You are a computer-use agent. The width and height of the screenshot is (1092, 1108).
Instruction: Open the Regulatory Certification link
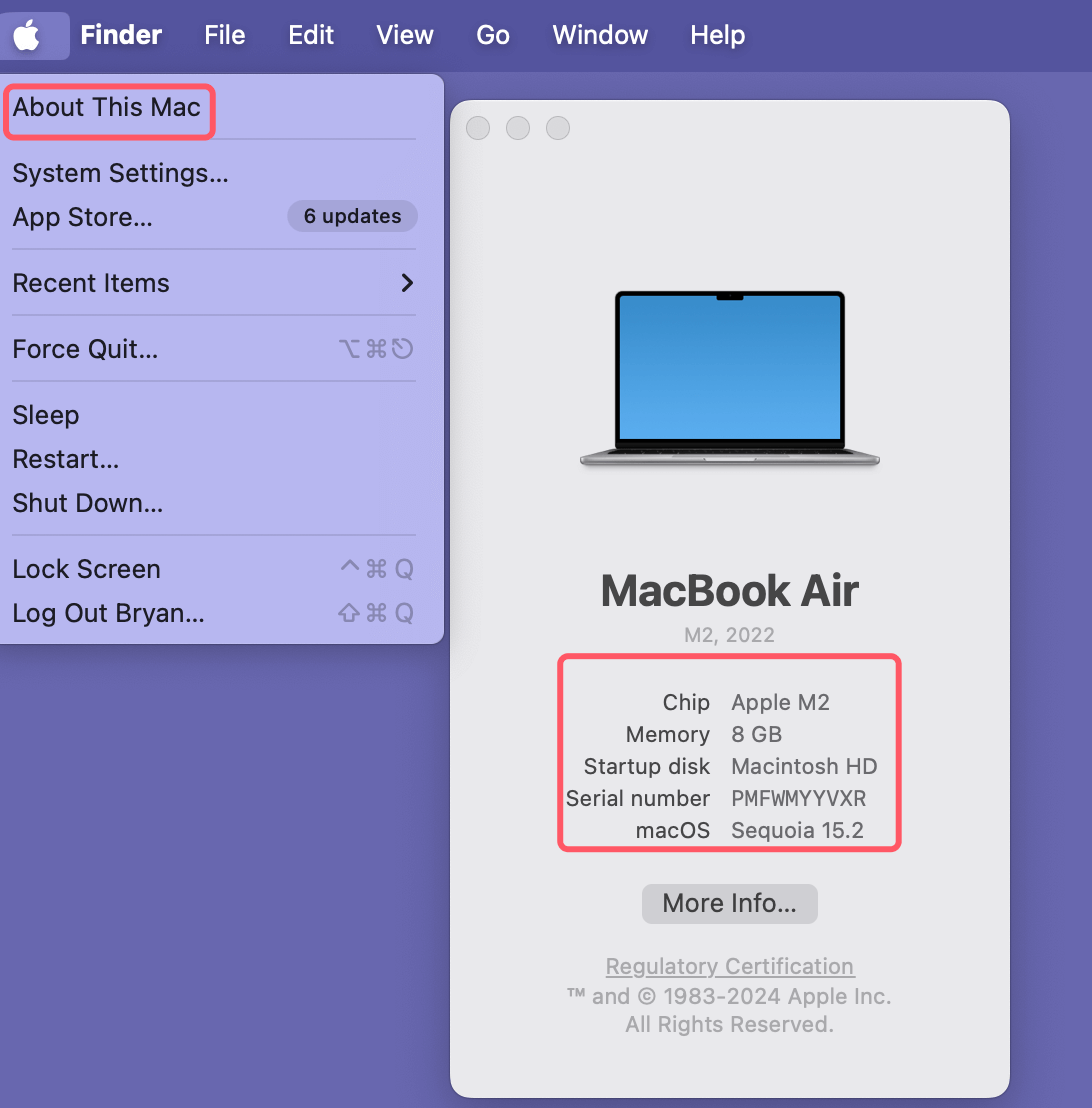pos(729,966)
